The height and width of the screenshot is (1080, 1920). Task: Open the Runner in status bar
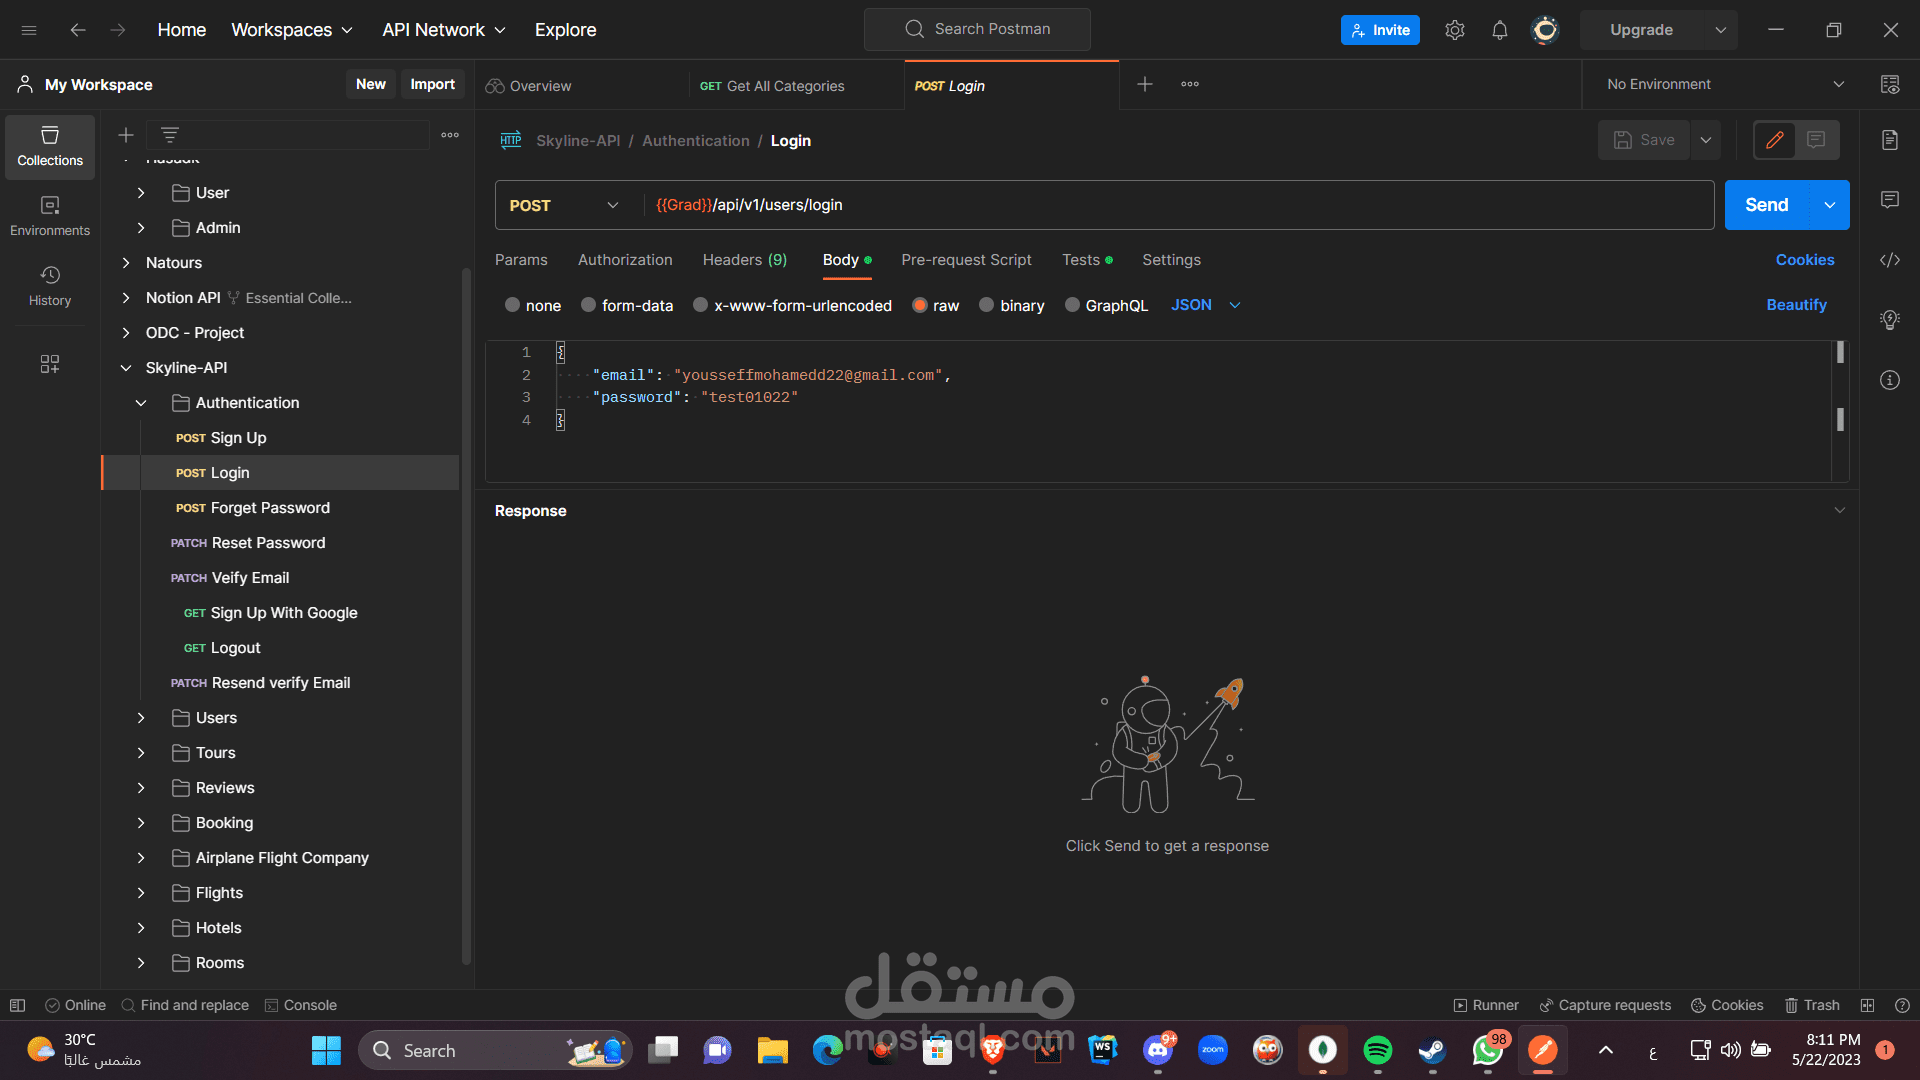click(x=1486, y=1005)
